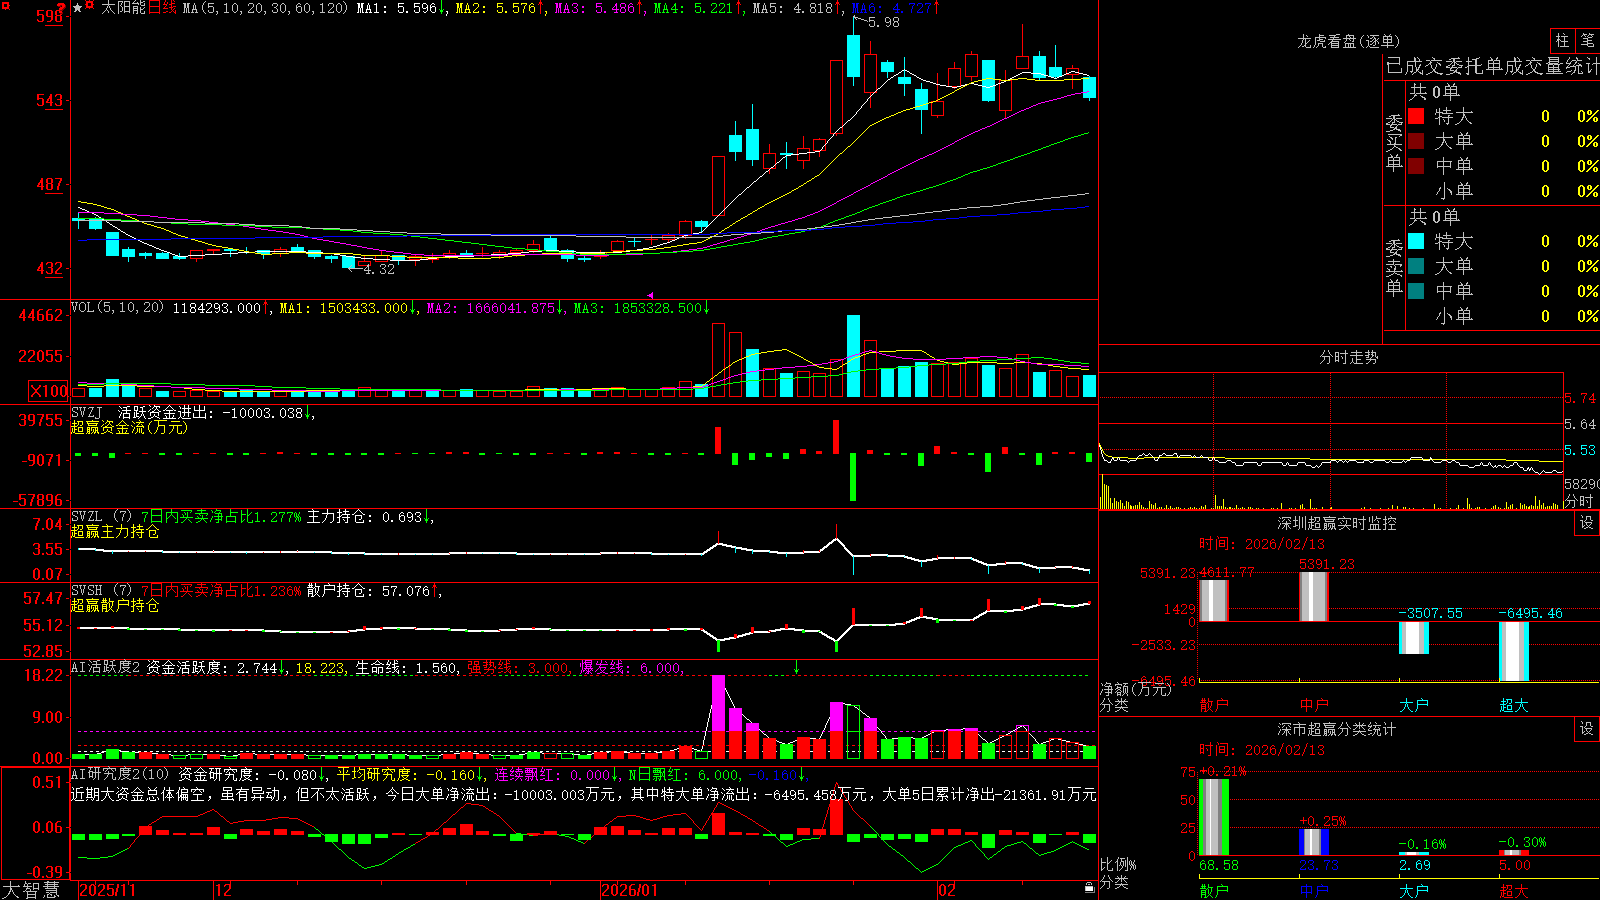Select 中户 category in 深圳超赢实时监控
Image resolution: width=1600 pixels, height=900 pixels.
point(1313,705)
